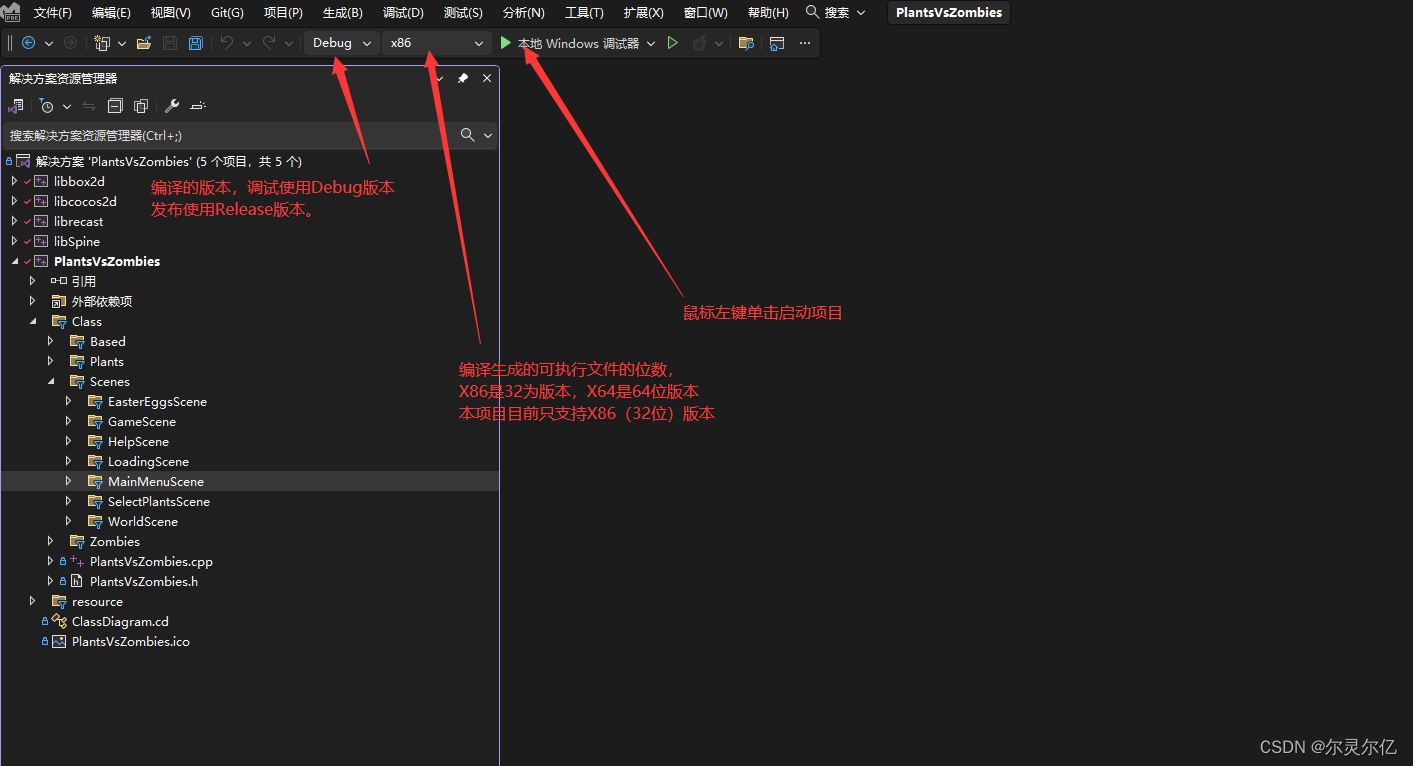
Task: Open Solution Explorer window position dropdown arrow
Action: (439, 78)
